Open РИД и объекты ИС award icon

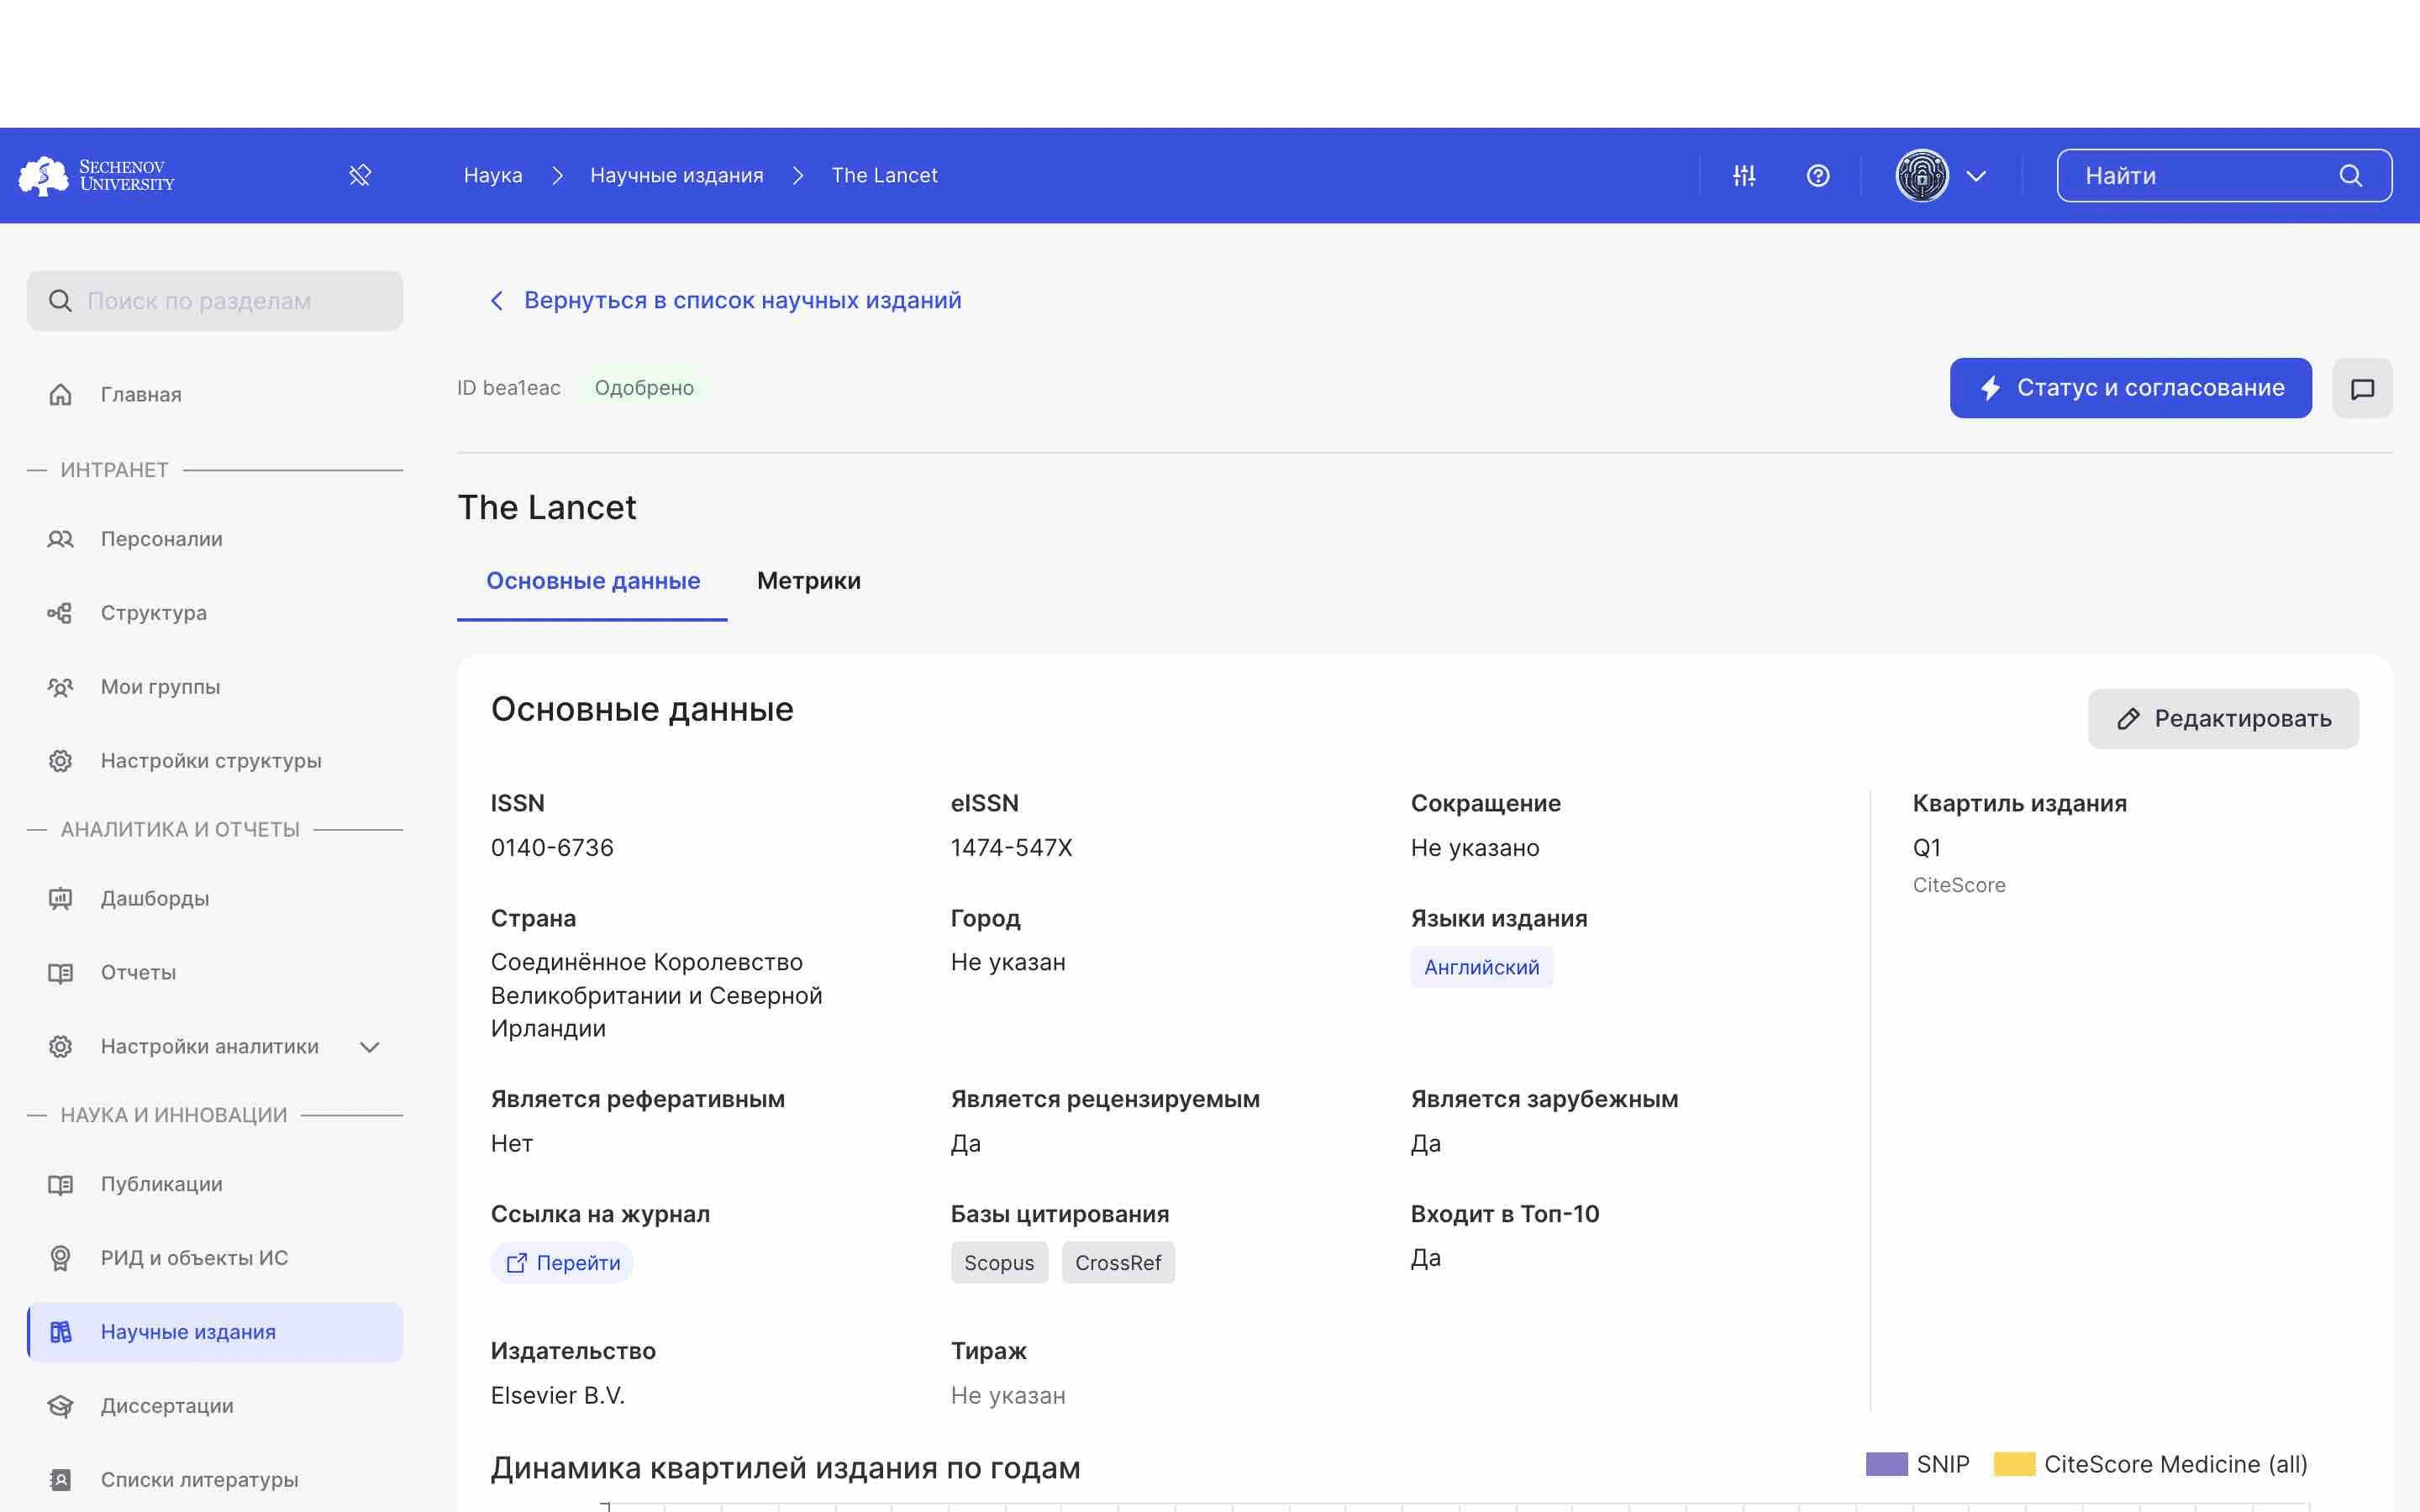coord(60,1258)
